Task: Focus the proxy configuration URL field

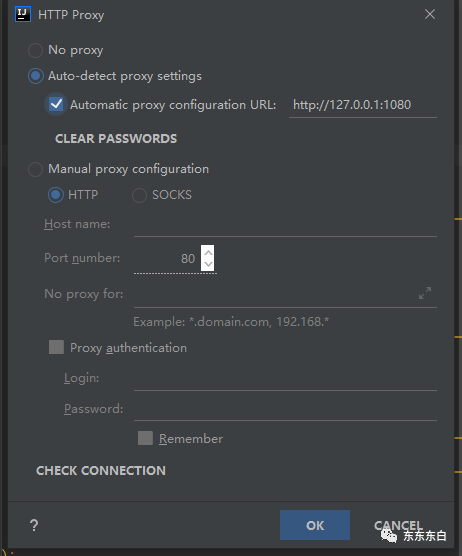Action: click(363, 105)
